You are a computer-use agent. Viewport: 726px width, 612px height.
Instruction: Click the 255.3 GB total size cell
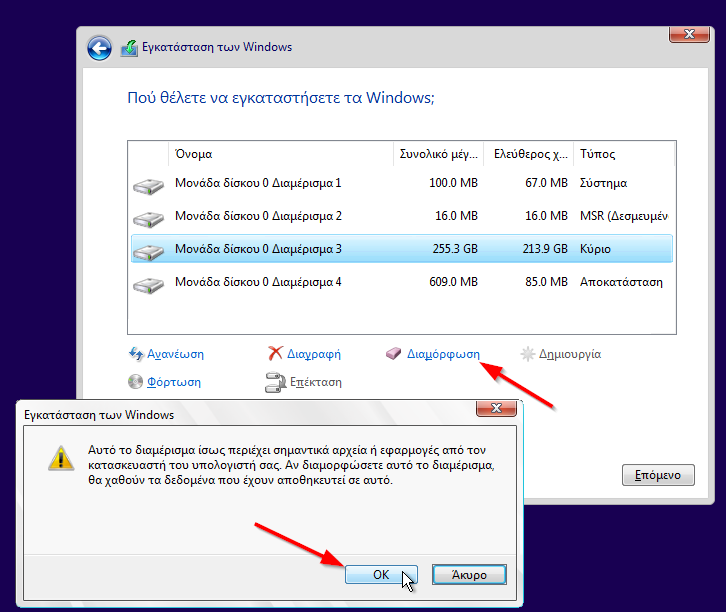coord(455,249)
